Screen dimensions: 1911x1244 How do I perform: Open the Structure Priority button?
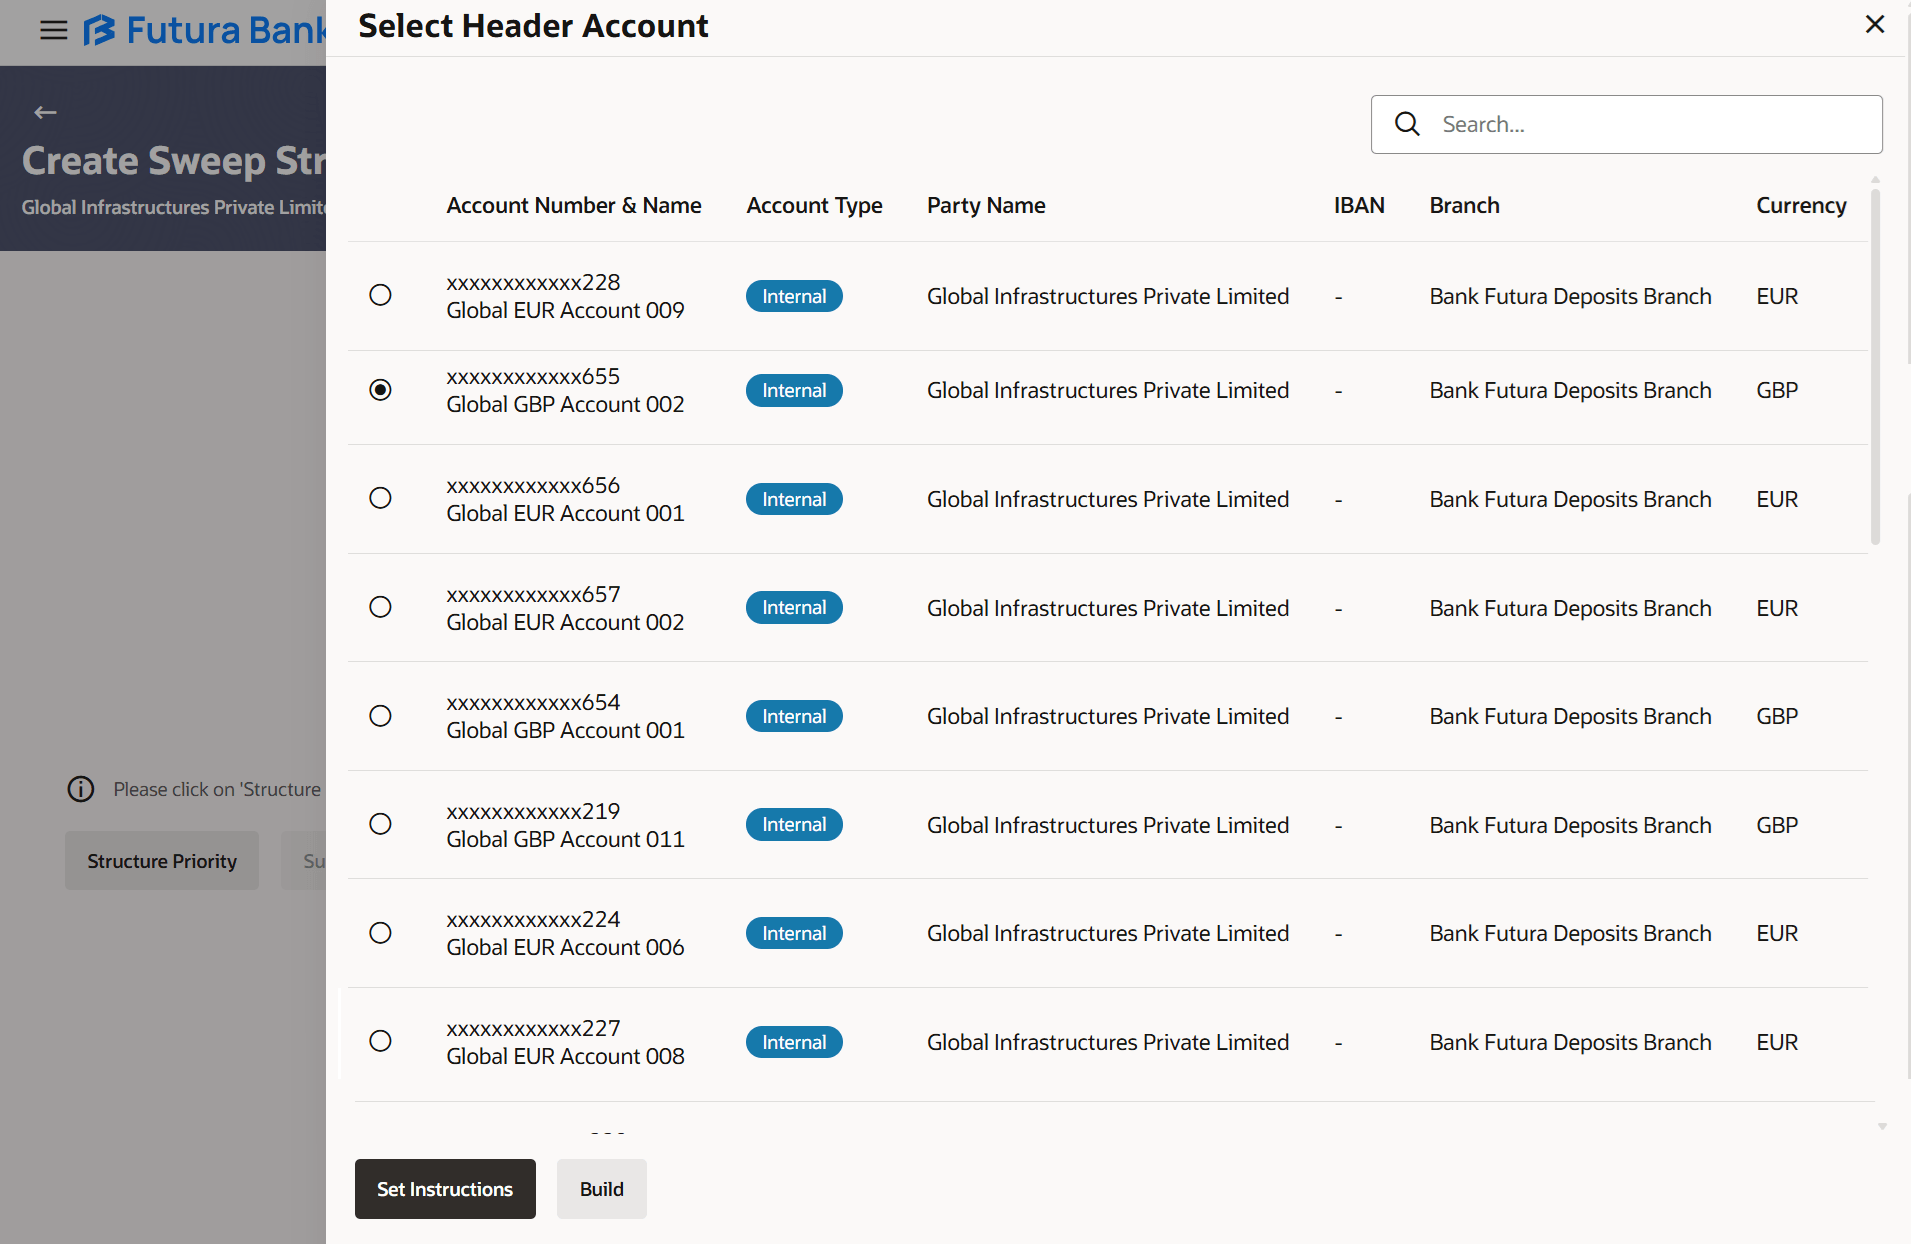[162, 861]
